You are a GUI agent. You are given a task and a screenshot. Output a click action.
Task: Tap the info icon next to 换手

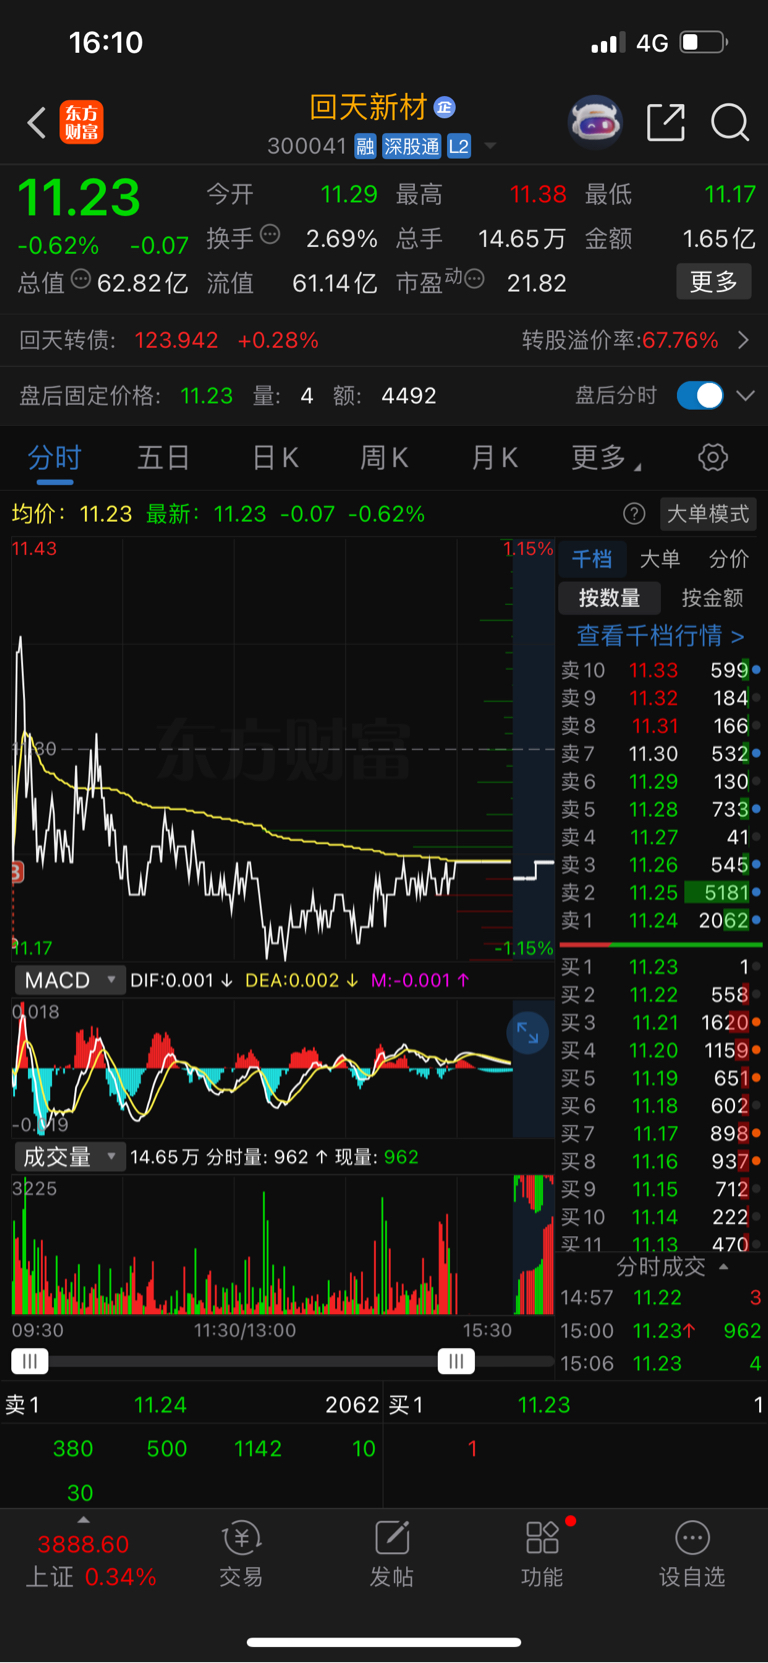point(270,235)
